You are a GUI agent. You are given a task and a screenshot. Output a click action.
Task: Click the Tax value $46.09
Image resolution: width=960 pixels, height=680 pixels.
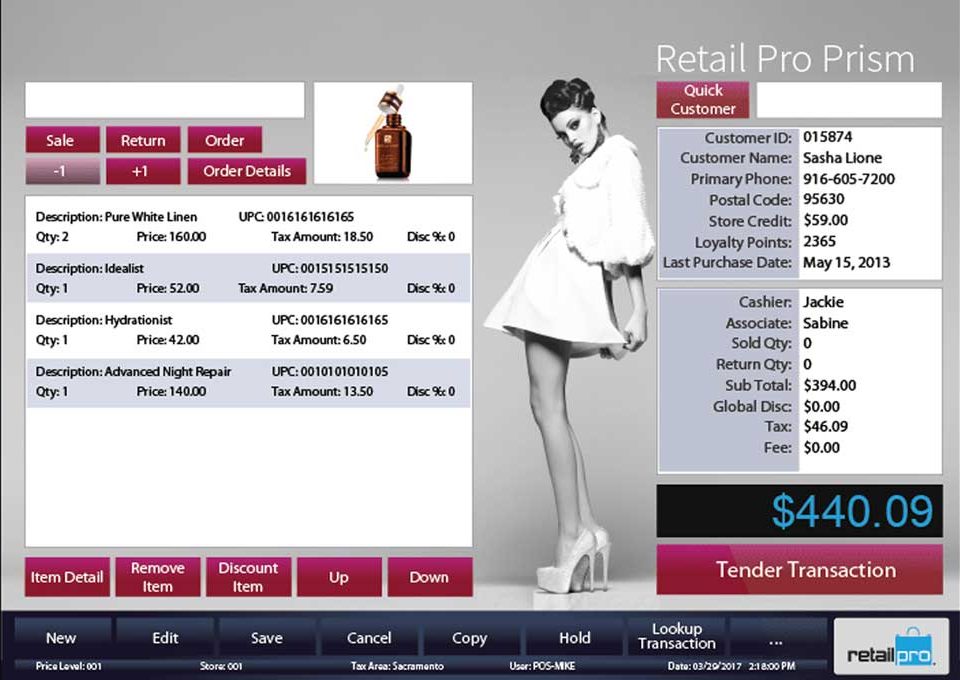click(826, 427)
